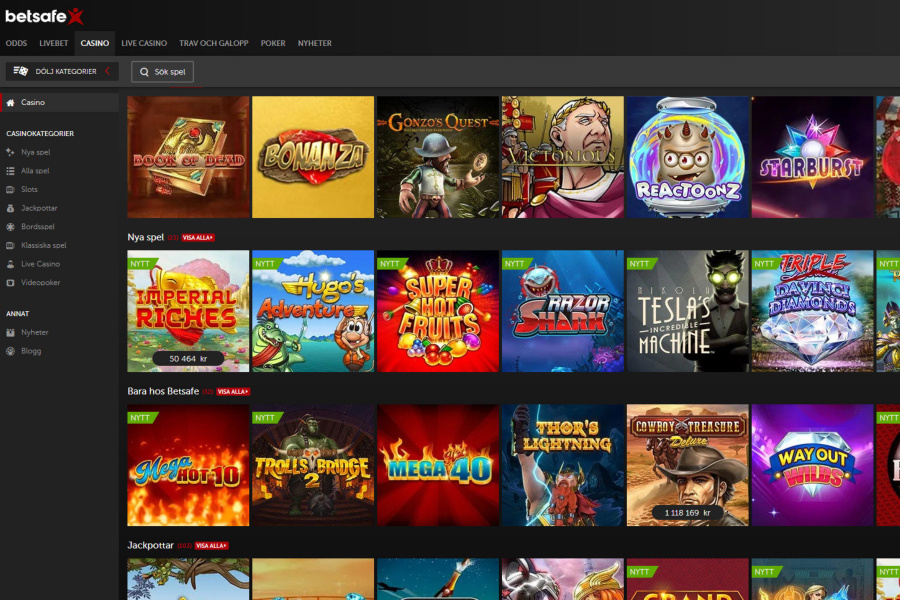Launch the Reactoonz game
900x600 pixels.
point(688,157)
